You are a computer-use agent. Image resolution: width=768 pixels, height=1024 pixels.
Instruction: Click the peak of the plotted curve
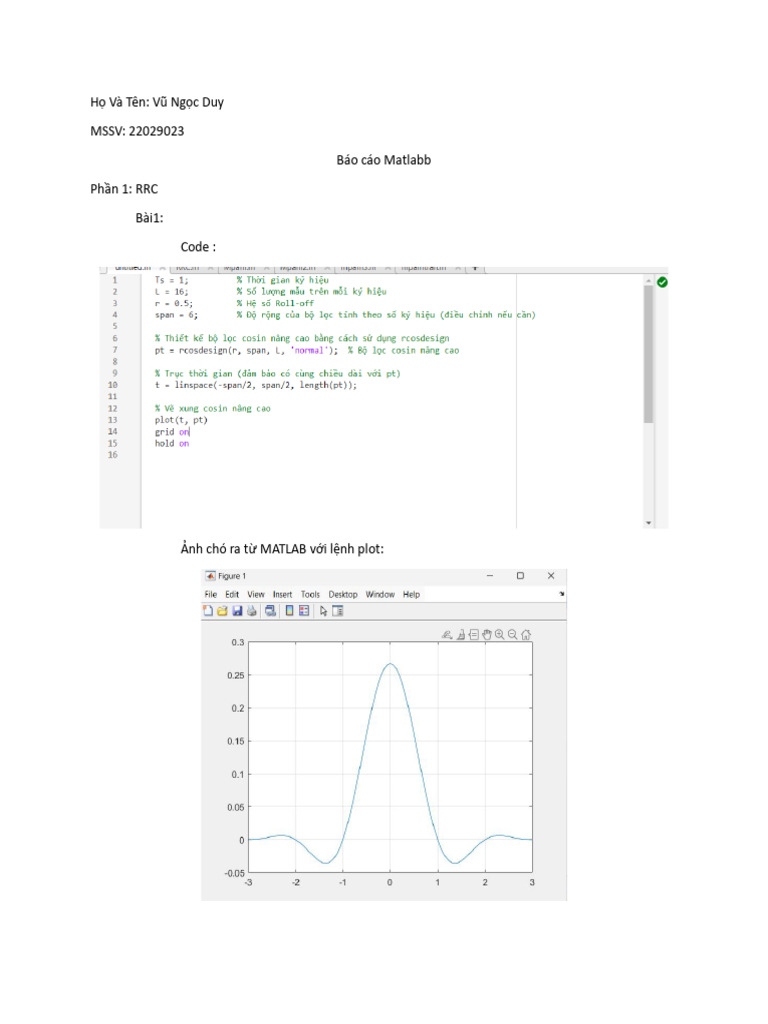coord(390,664)
